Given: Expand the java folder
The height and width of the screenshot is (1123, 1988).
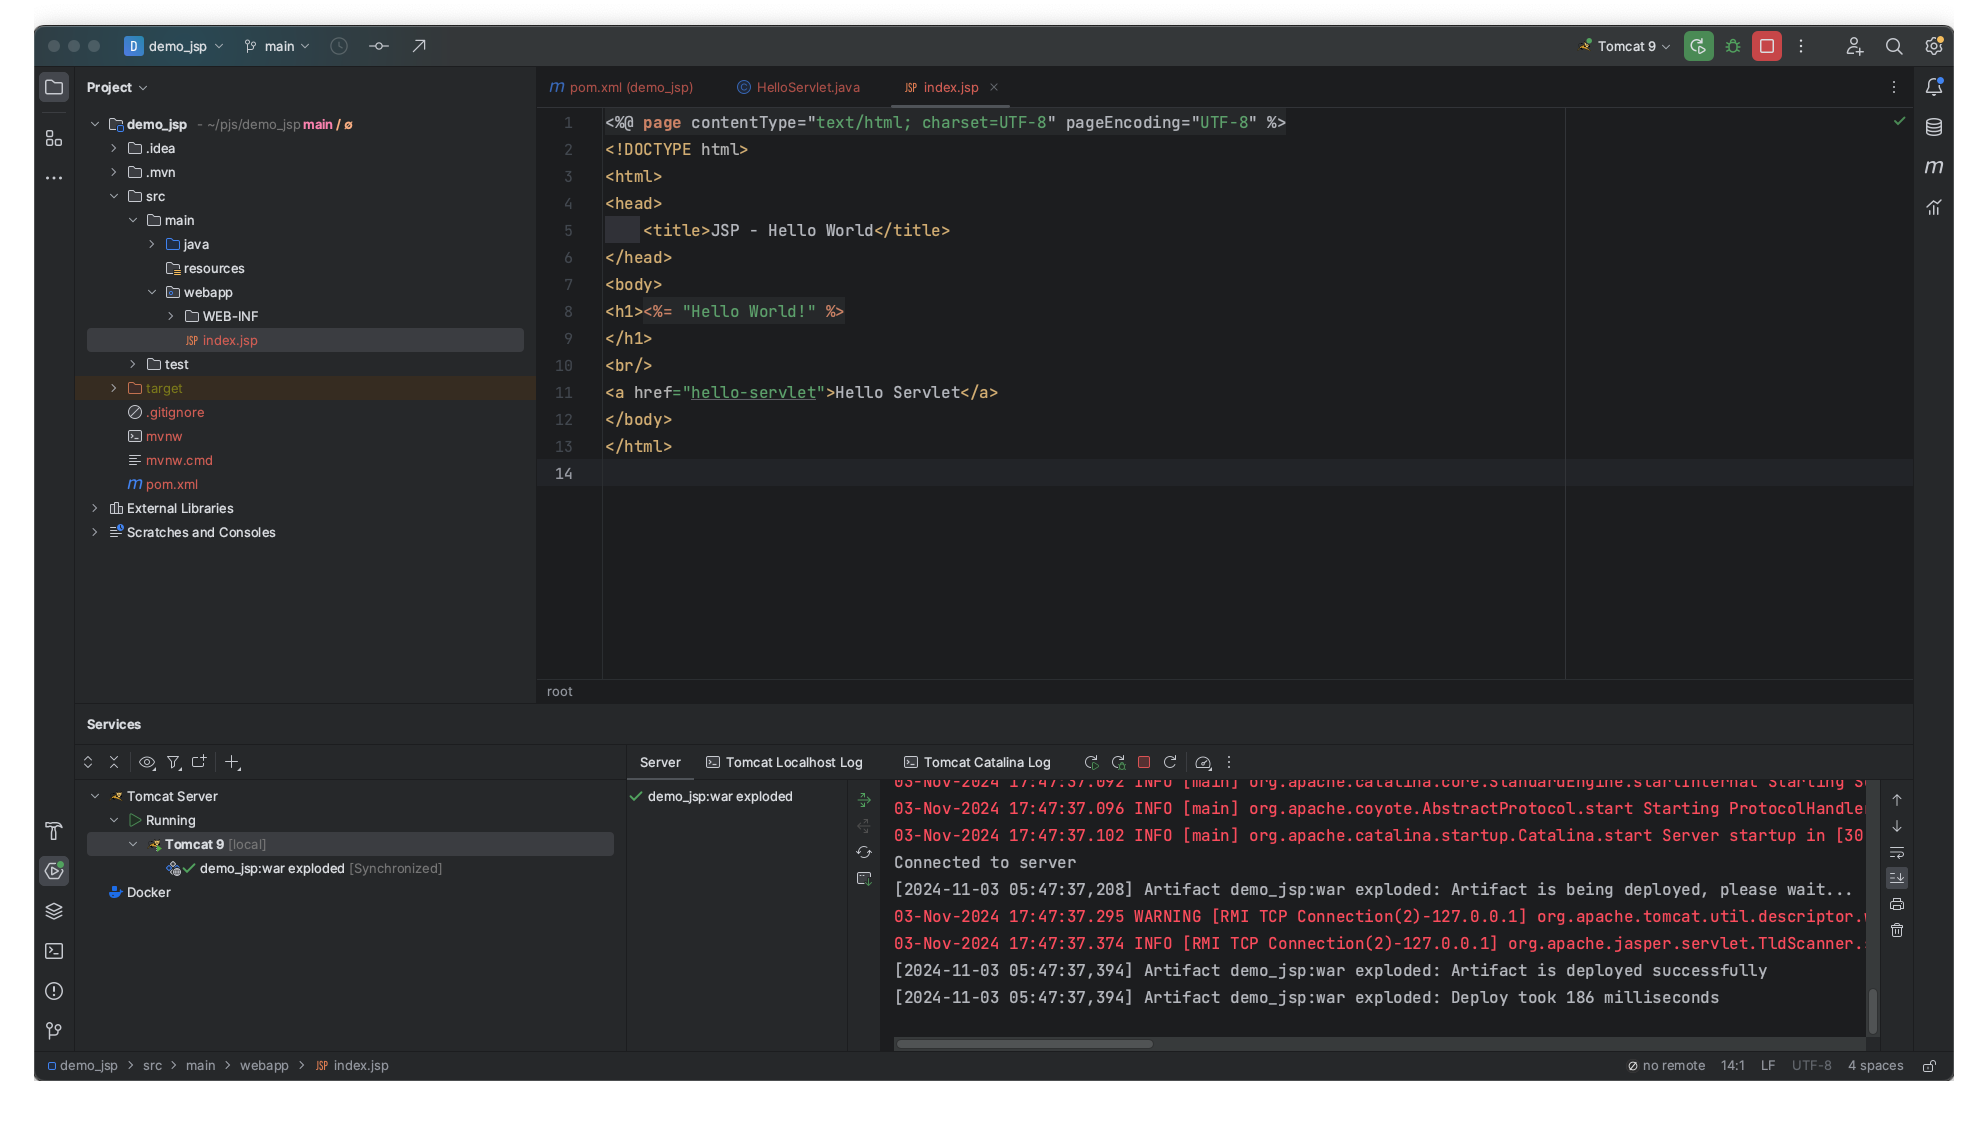Looking at the screenshot, I should [152, 244].
